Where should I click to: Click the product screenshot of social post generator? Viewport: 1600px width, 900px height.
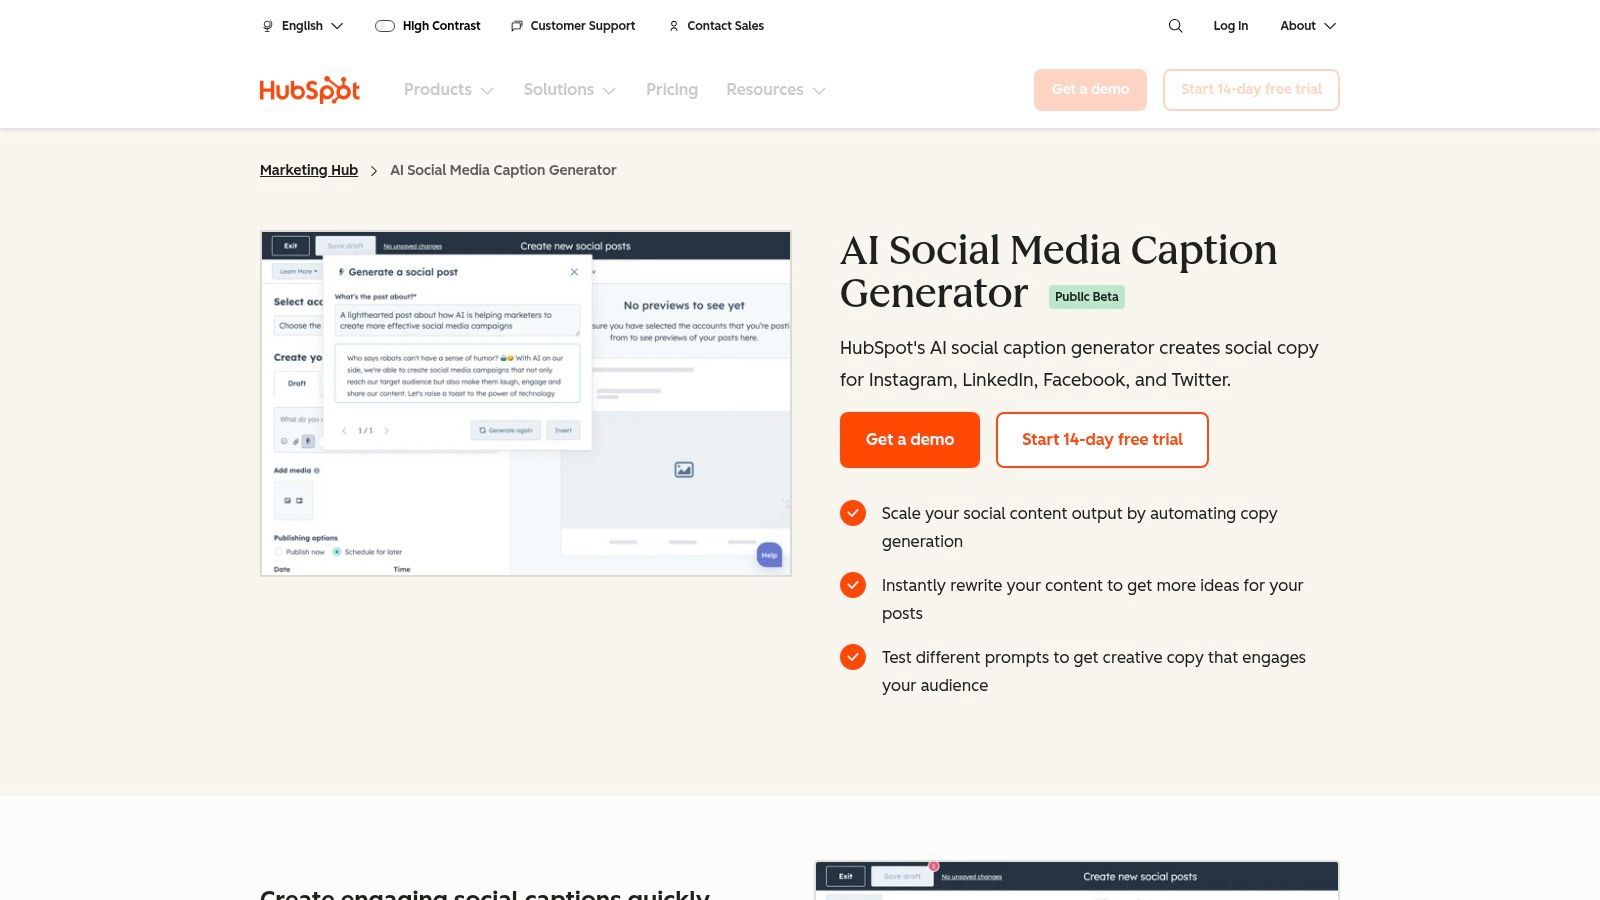tap(526, 404)
